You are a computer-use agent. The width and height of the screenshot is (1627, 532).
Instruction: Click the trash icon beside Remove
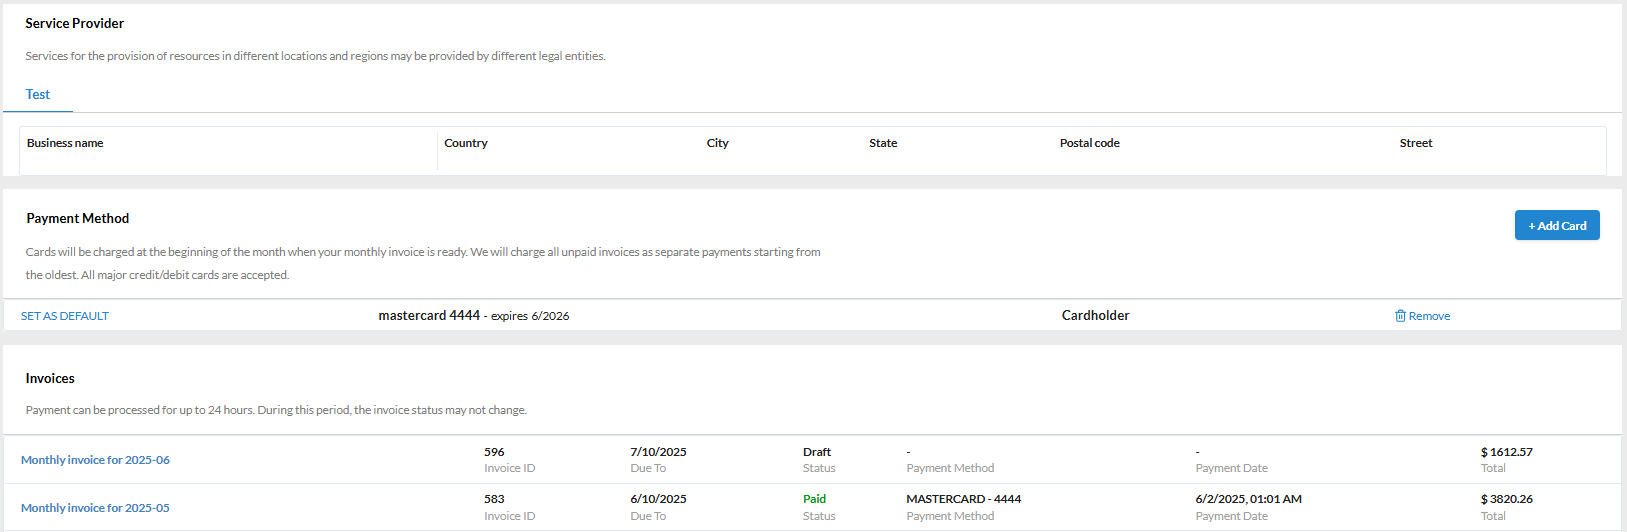tap(1400, 316)
